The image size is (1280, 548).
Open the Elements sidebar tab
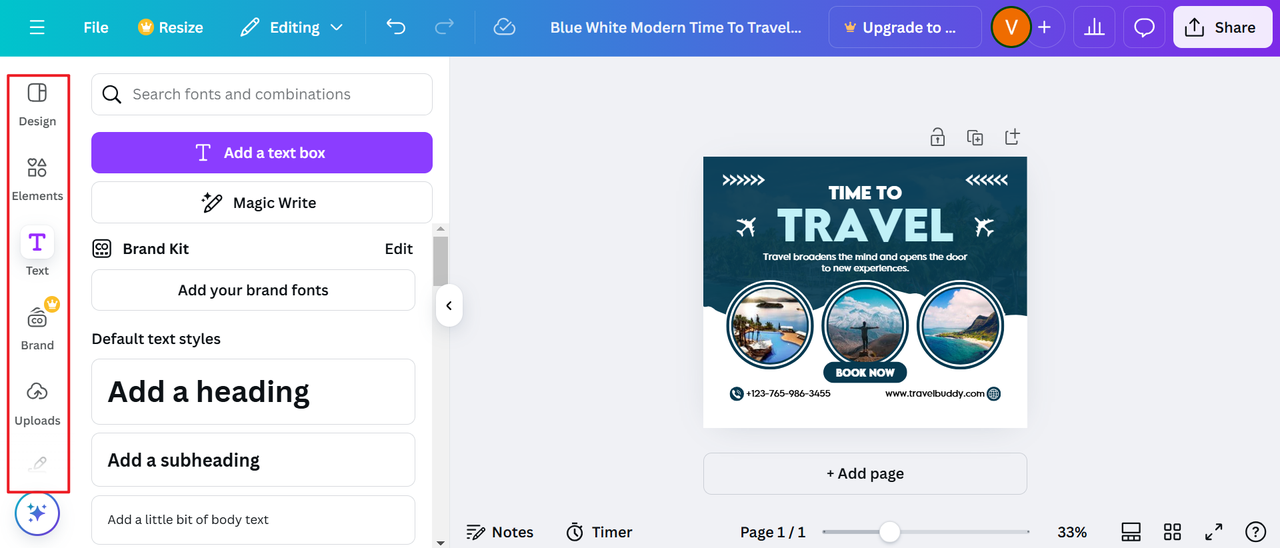click(37, 179)
